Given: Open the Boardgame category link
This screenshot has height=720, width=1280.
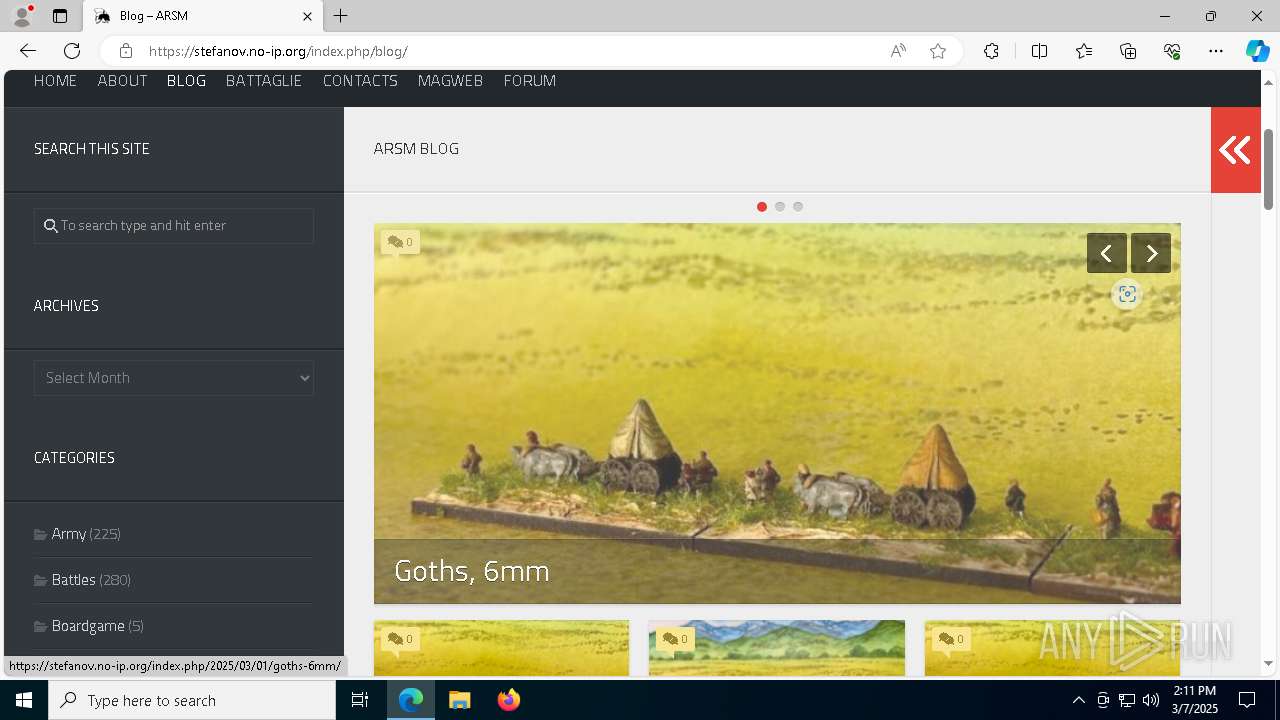Looking at the screenshot, I should 88,626.
